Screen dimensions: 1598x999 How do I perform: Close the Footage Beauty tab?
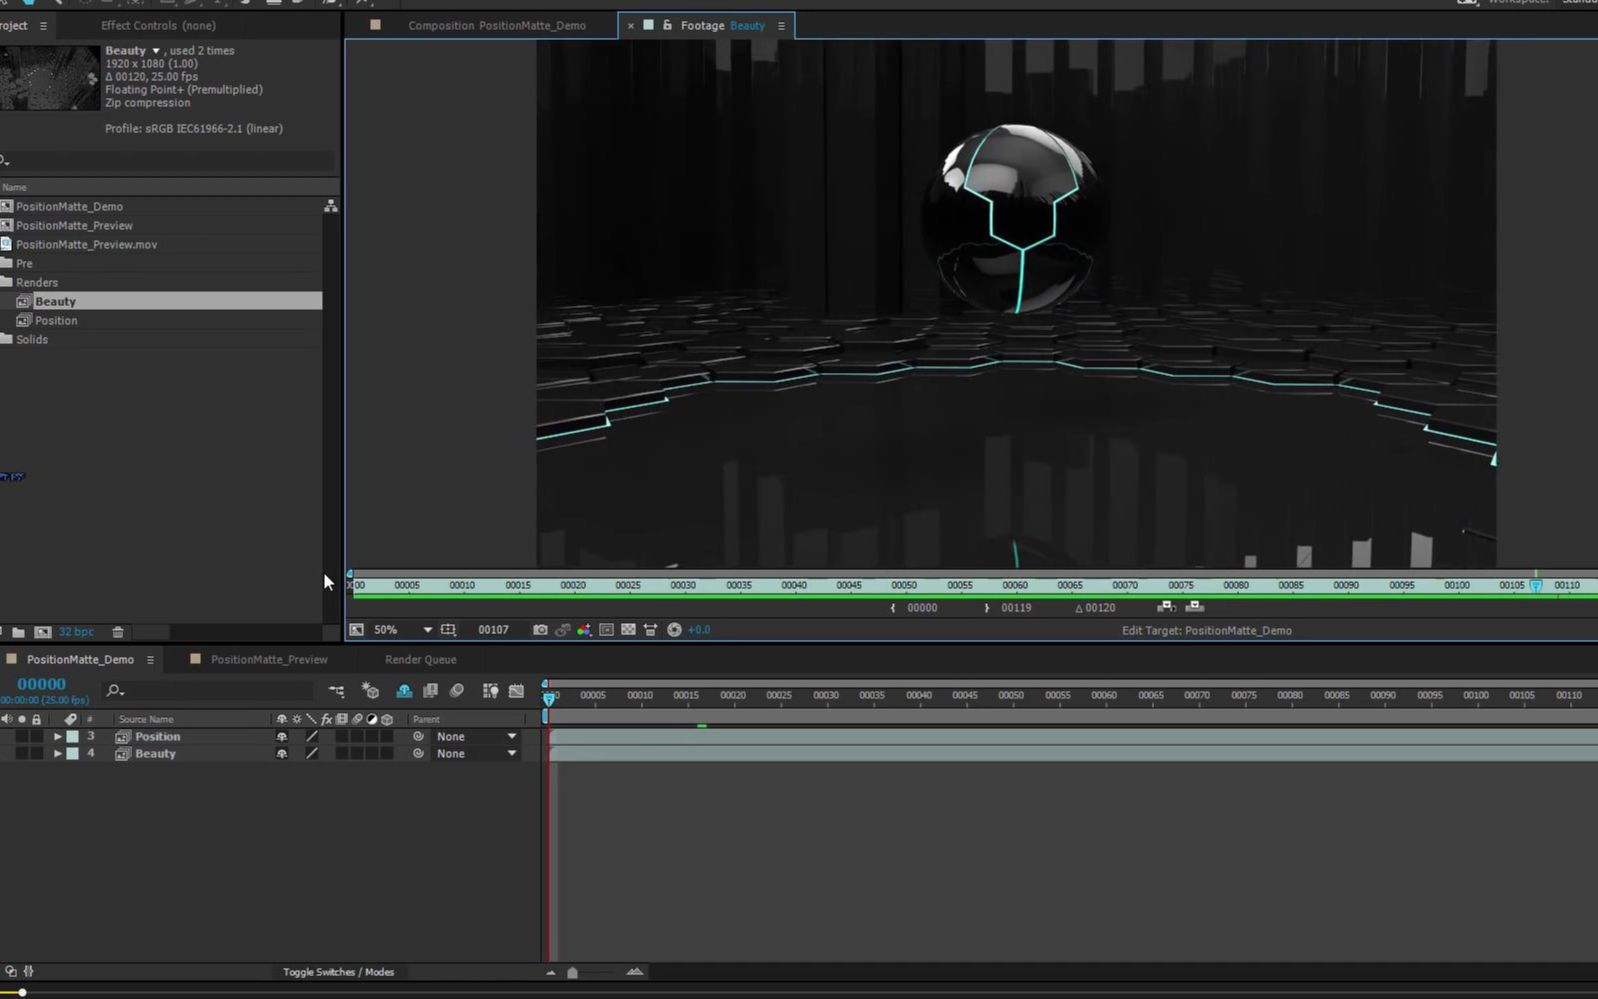click(631, 26)
